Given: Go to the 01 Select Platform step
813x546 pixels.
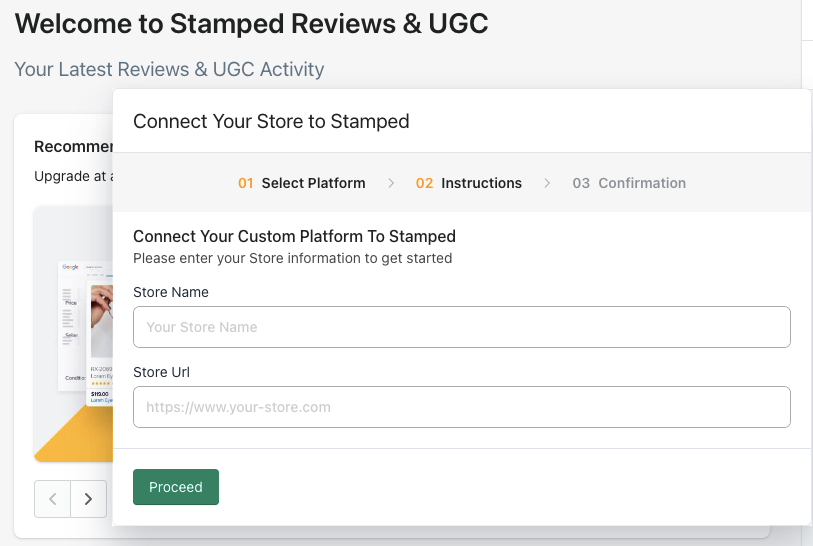Looking at the screenshot, I should click(302, 183).
